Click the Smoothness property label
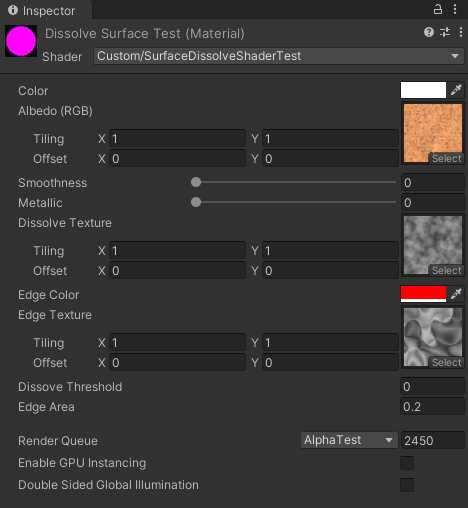This screenshot has width=468, height=508. pos(52,183)
